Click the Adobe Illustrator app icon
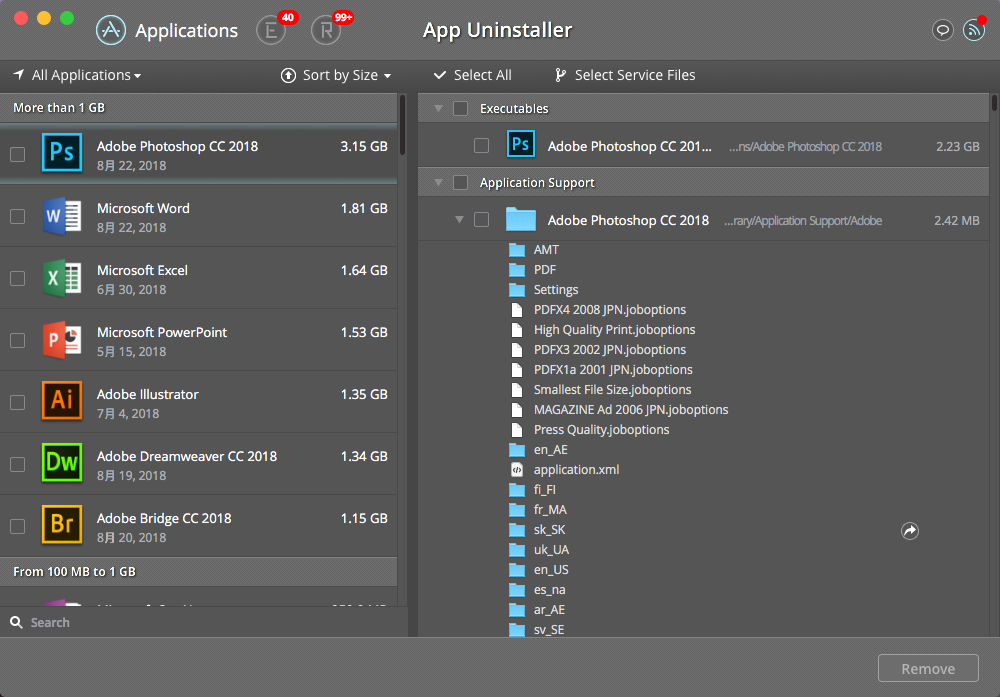Screen dimensions: 1000x697 coord(62,400)
